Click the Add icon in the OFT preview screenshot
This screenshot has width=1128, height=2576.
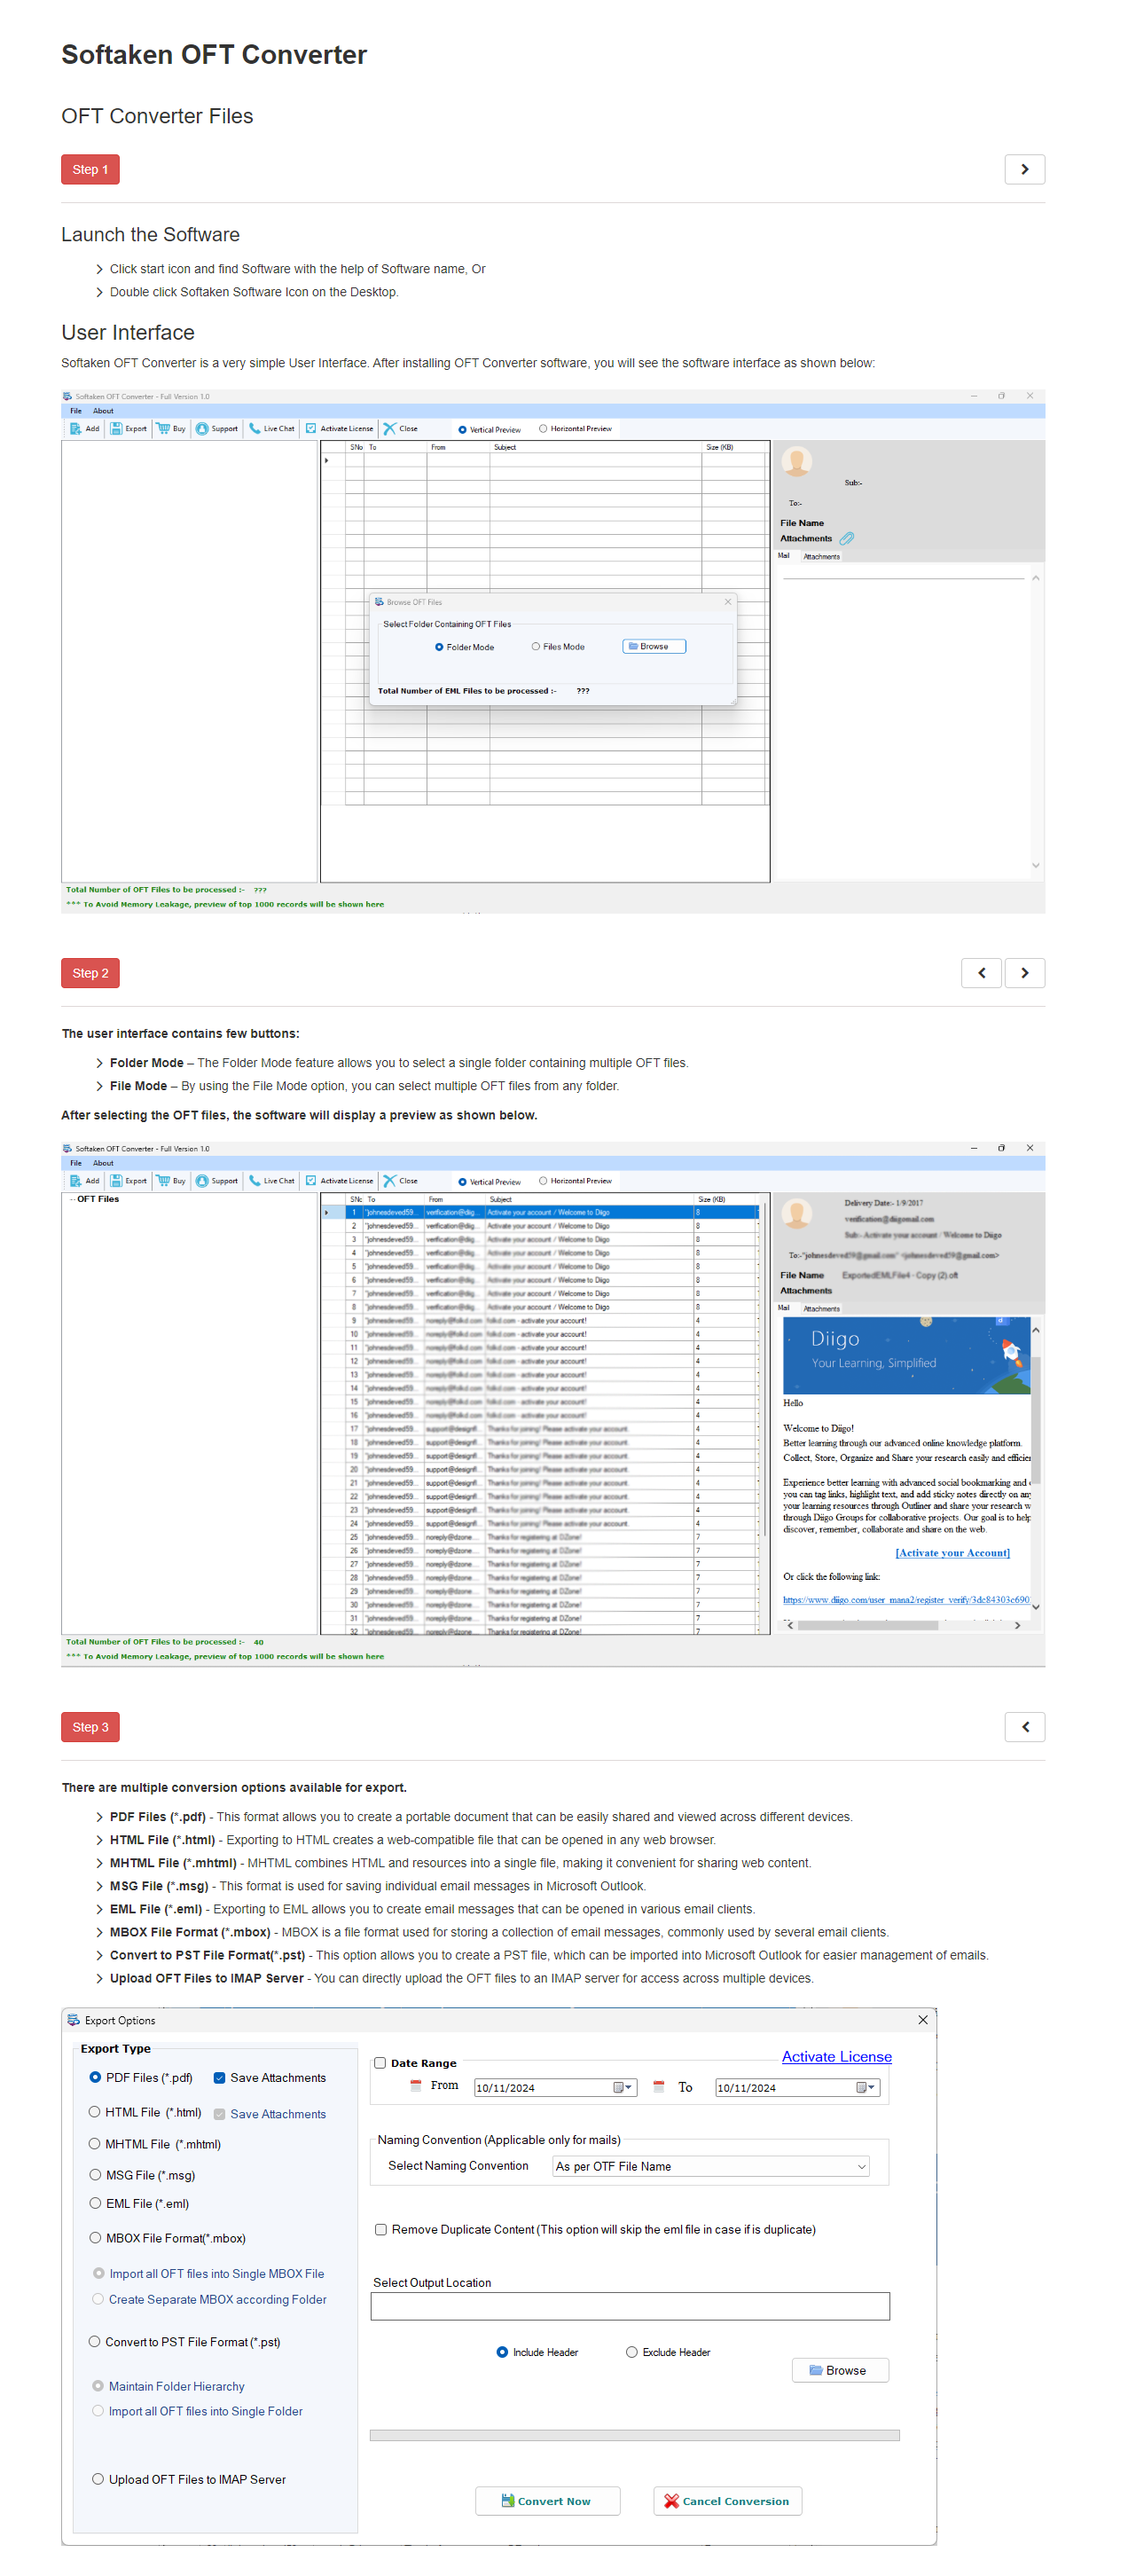pos(75,1180)
